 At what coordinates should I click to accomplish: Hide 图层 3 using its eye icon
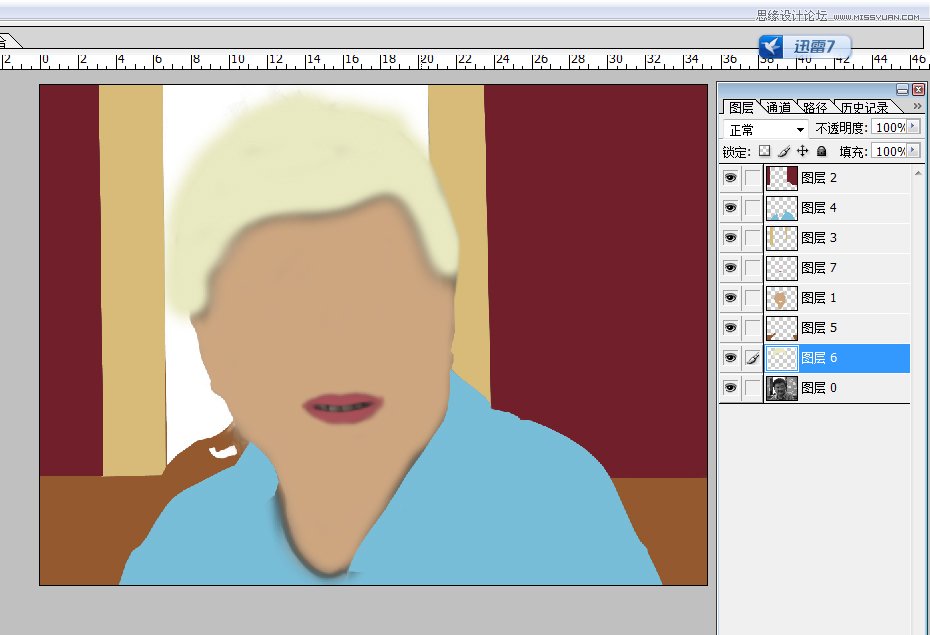click(x=731, y=238)
